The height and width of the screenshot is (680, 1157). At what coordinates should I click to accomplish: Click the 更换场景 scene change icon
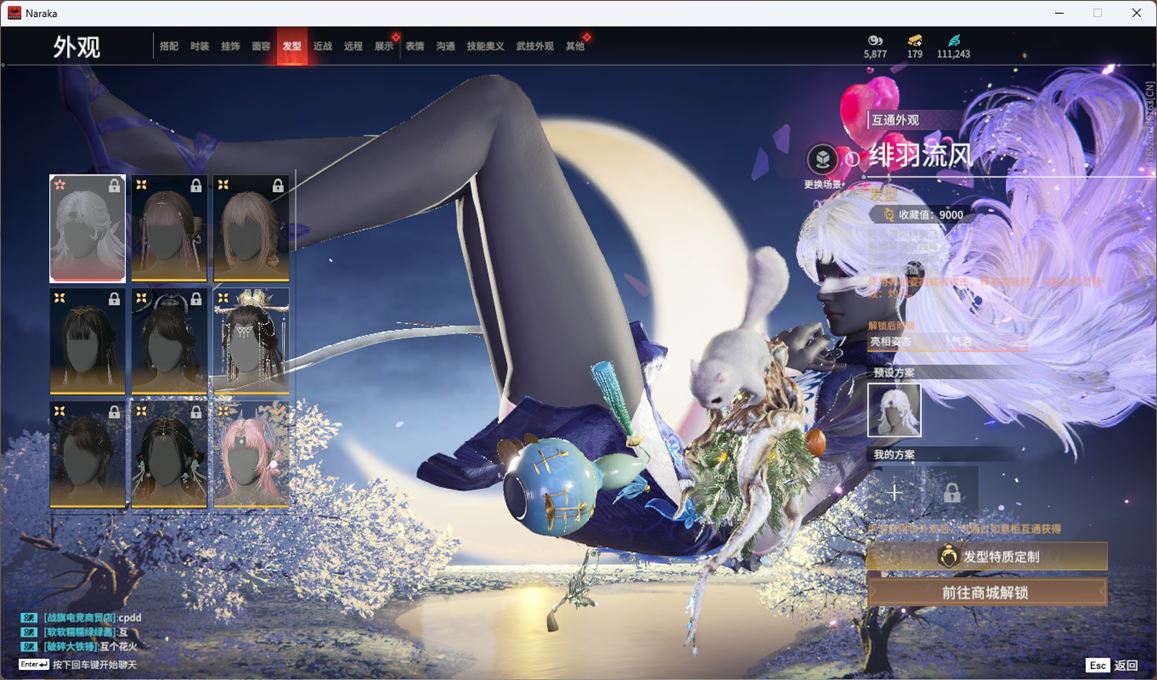tap(822, 159)
